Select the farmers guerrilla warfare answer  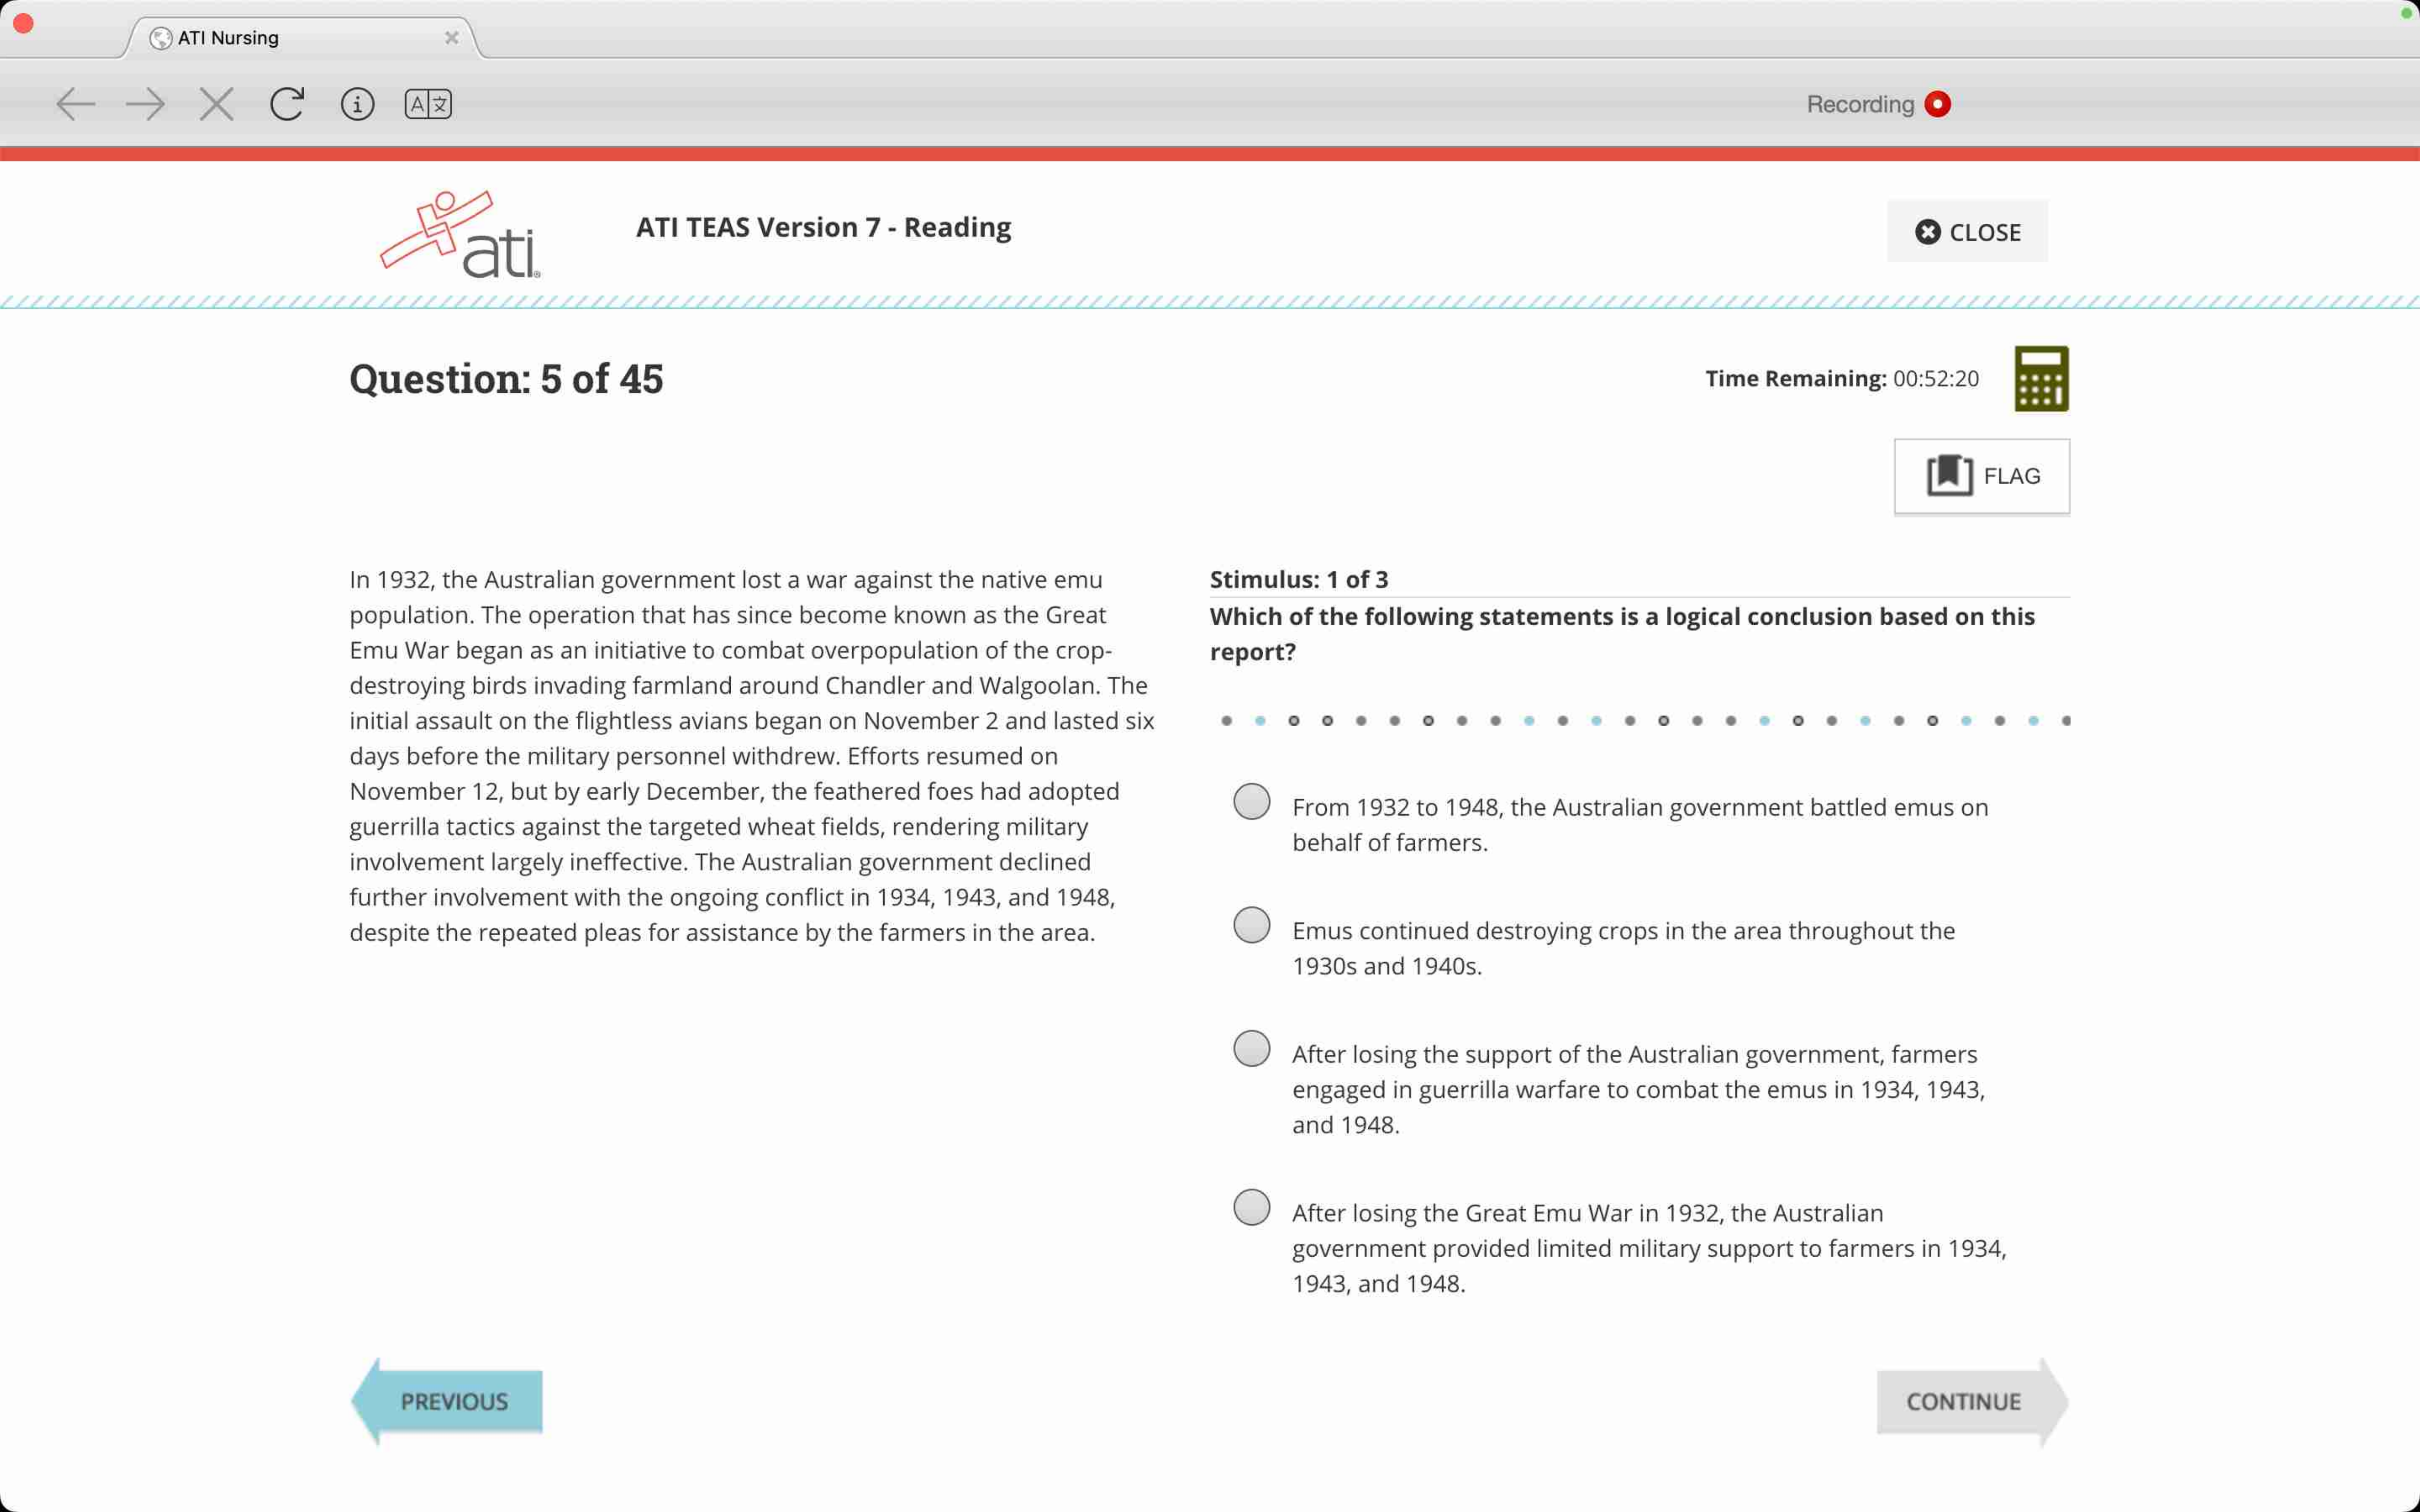(1251, 1049)
